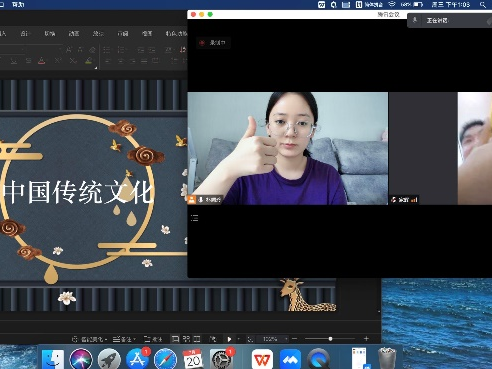This screenshot has width=492, height=369.
Task: Apply superscript formatting
Action: click(58, 61)
